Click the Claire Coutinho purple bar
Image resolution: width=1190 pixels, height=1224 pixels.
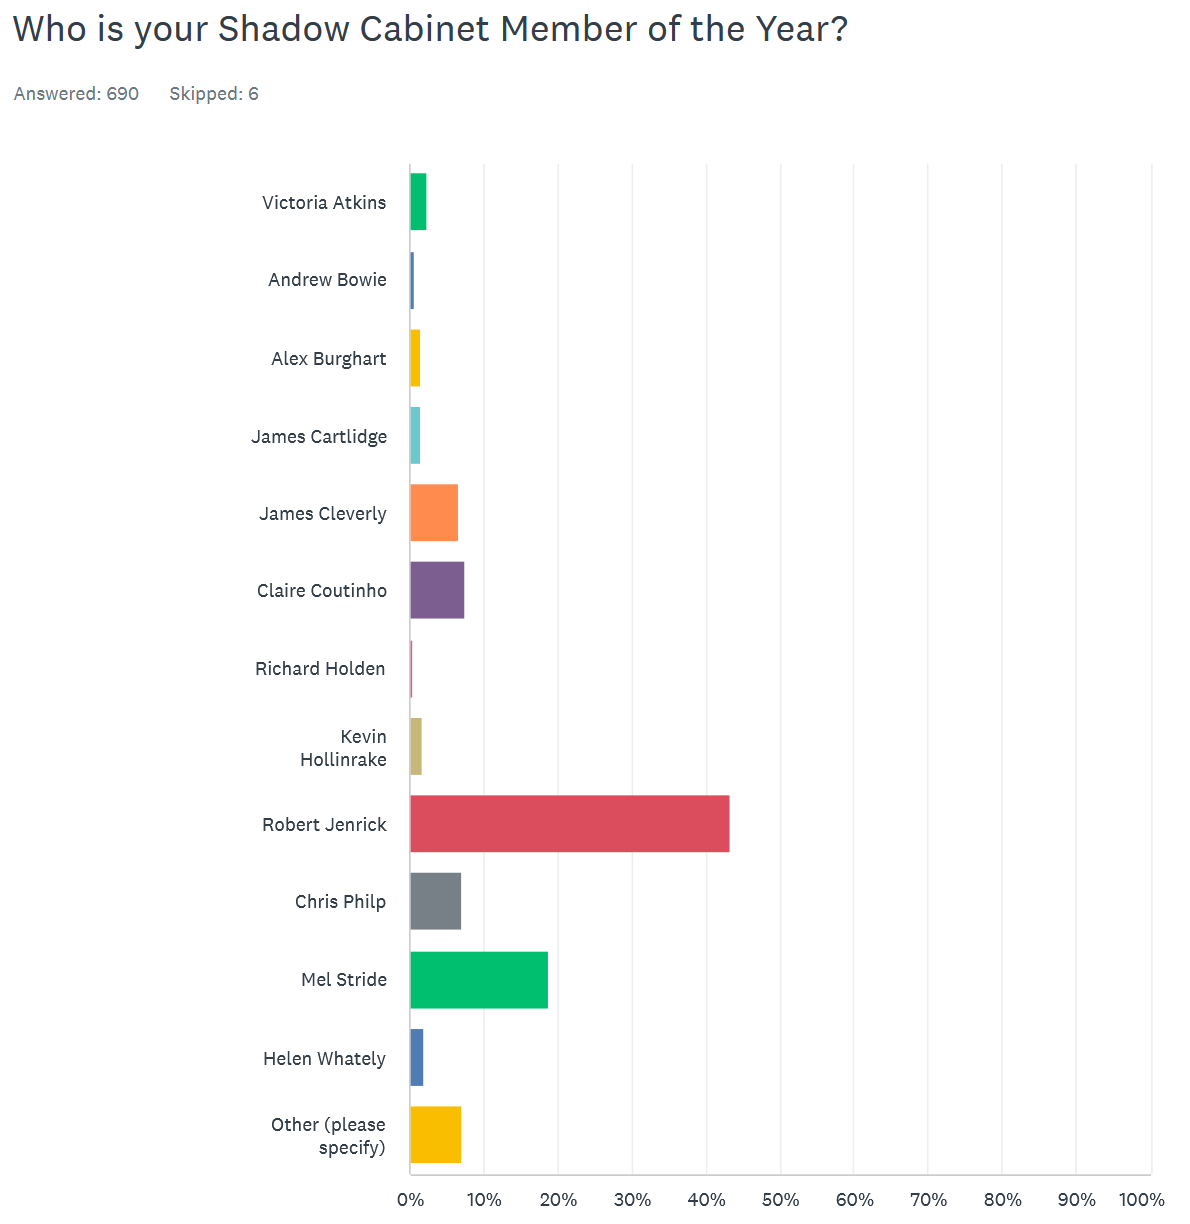(437, 590)
